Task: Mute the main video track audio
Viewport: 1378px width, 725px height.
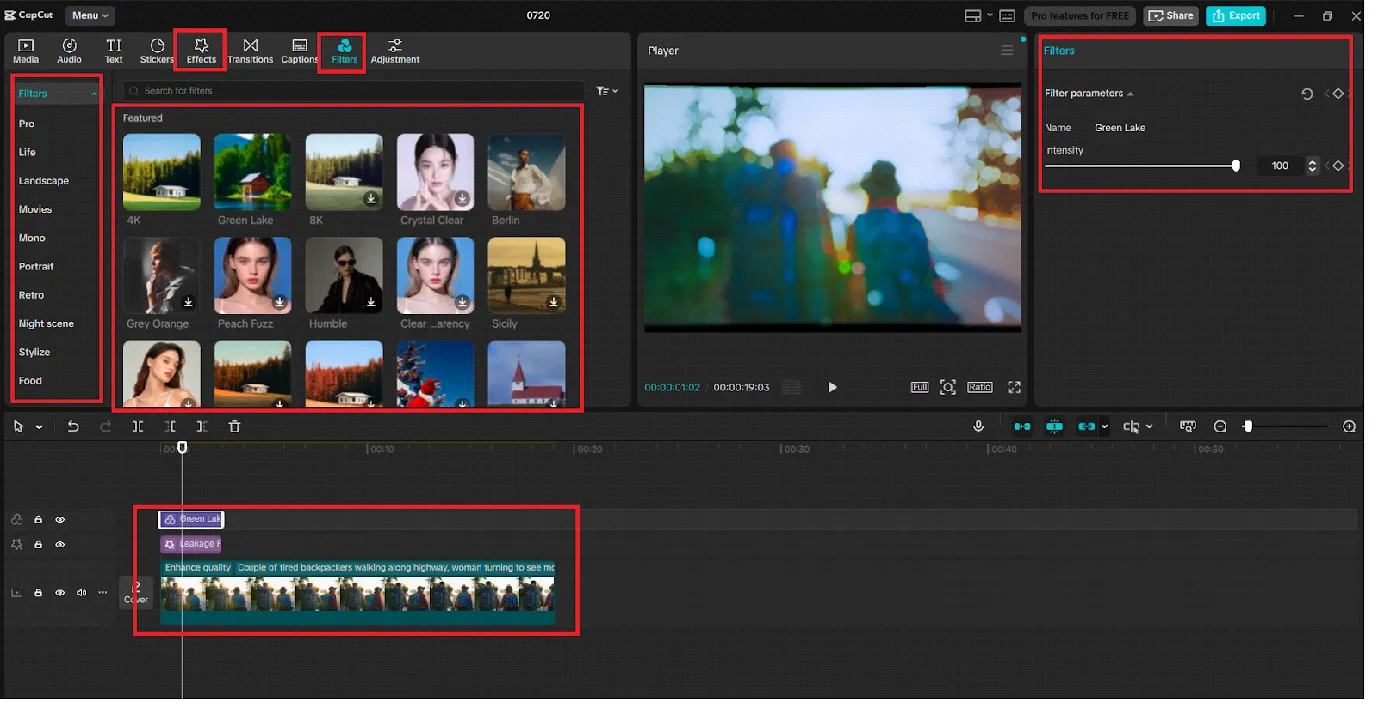Action: pyautogui.click(x=81, y=593)
